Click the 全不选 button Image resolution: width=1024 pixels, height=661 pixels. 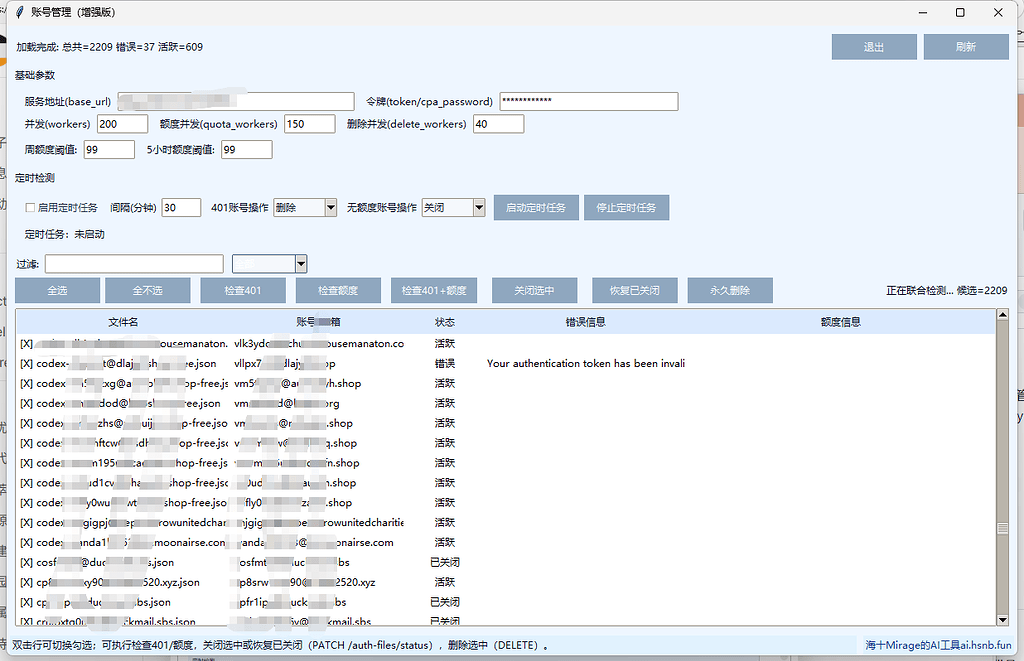(x=148, y=291)
